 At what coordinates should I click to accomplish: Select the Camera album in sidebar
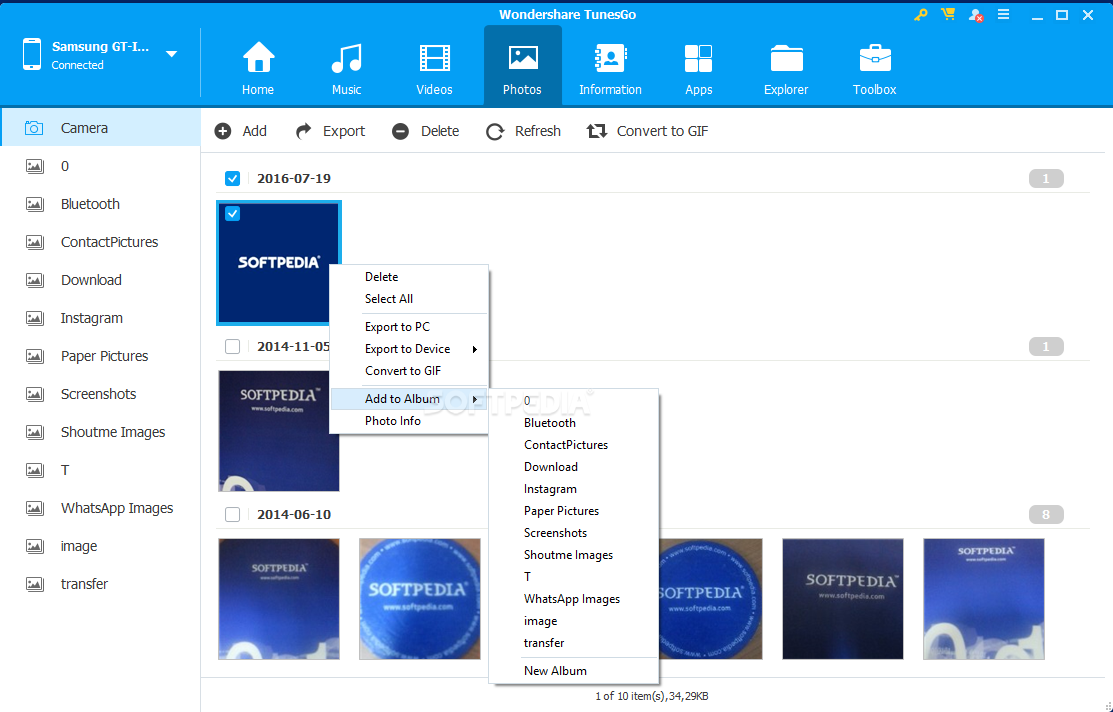[x=100, y=128]
